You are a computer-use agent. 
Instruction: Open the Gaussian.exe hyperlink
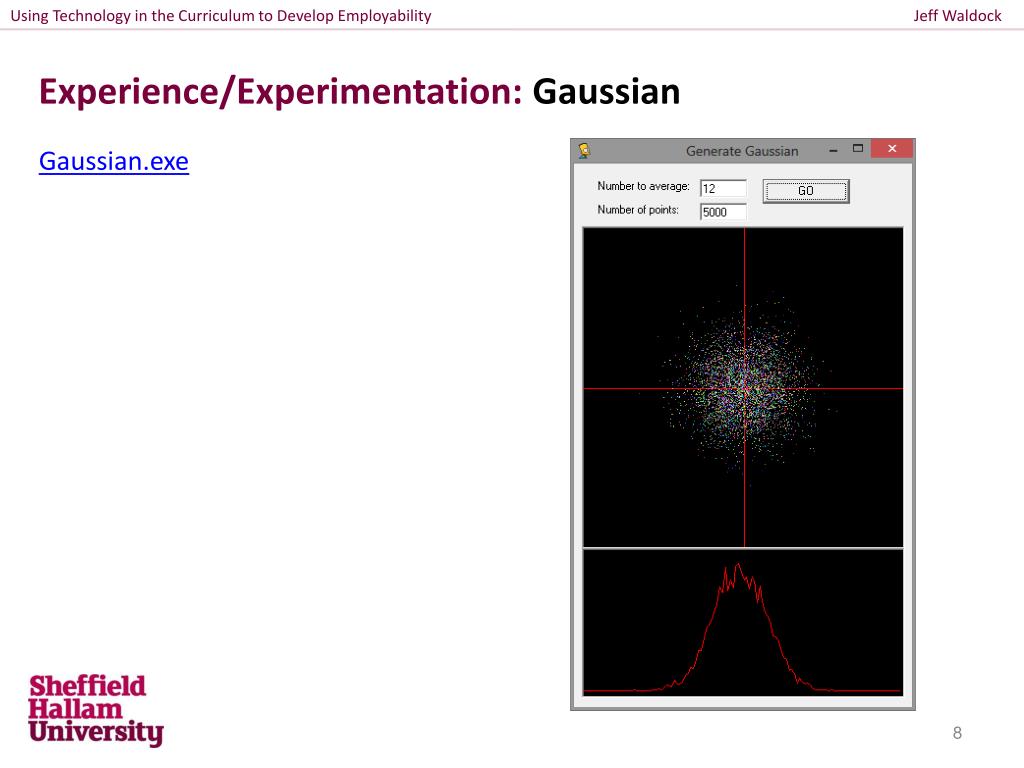coord(114,161)
